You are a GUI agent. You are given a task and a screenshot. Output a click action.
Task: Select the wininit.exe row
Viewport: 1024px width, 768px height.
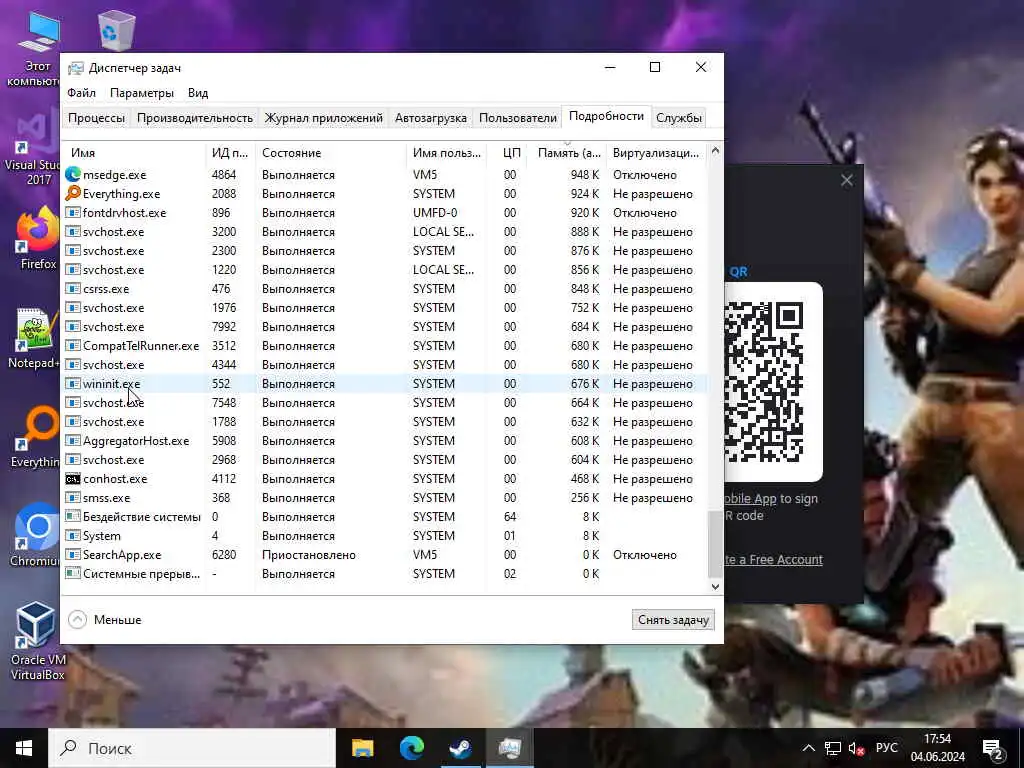pos(385,384)
